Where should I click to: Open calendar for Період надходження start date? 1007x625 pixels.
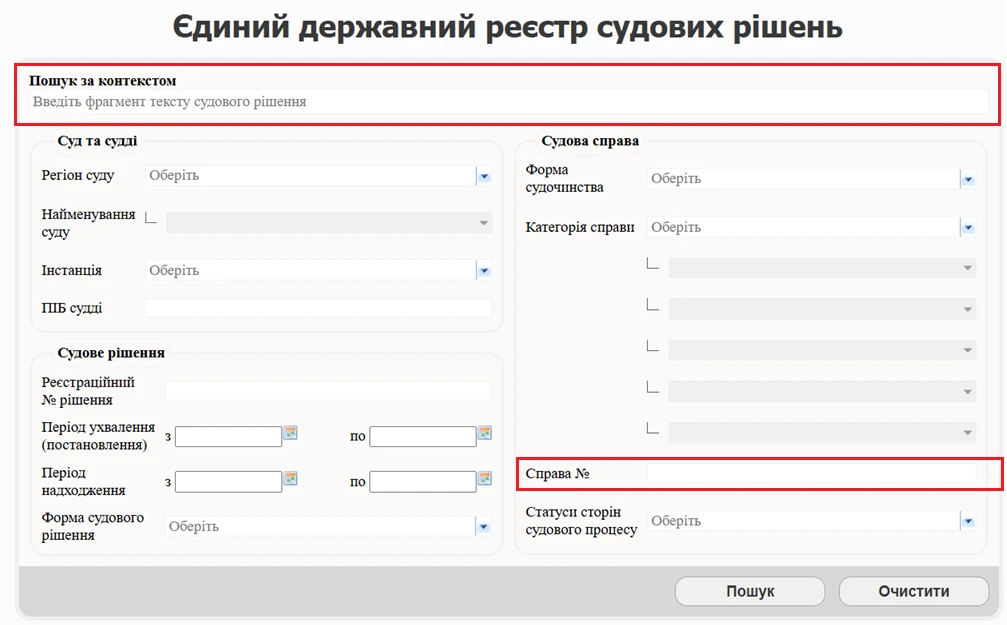[291, 478]
